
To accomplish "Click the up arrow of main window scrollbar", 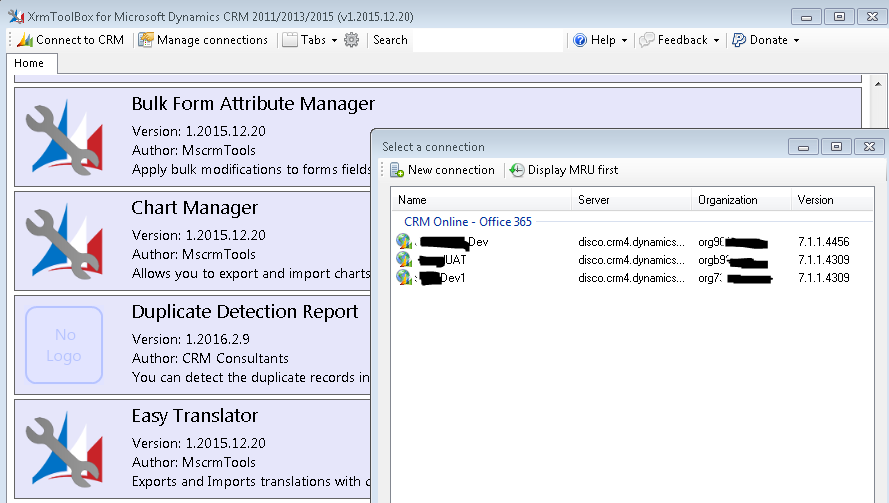I will (x=878, y=84).
